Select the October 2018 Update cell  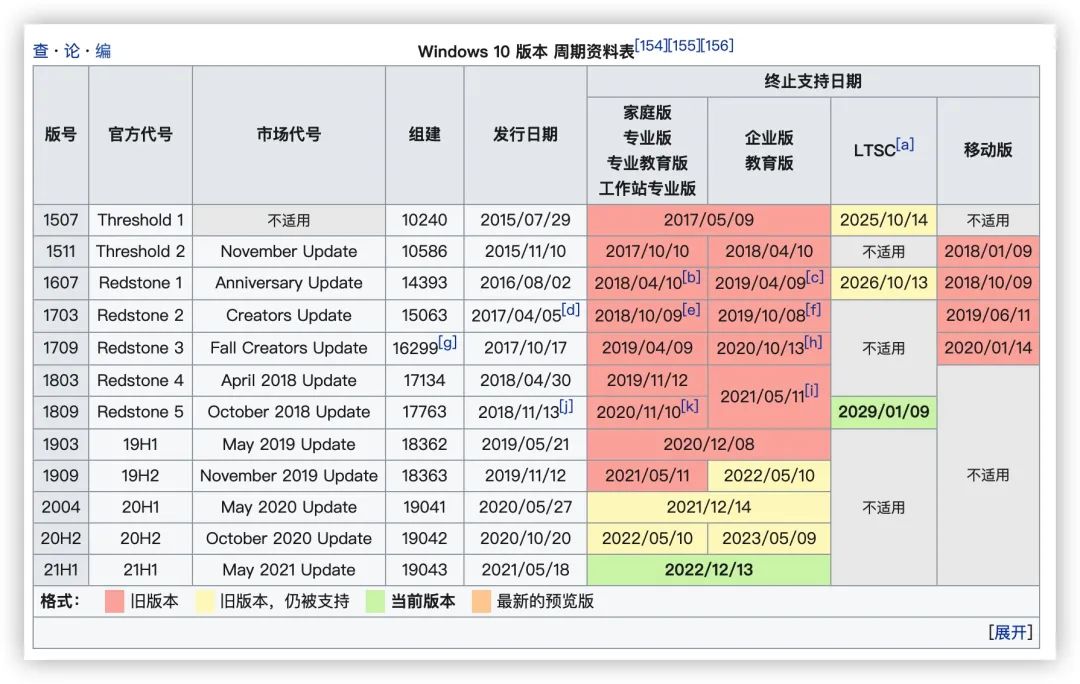pyautogui.click(x=289, y=412)
